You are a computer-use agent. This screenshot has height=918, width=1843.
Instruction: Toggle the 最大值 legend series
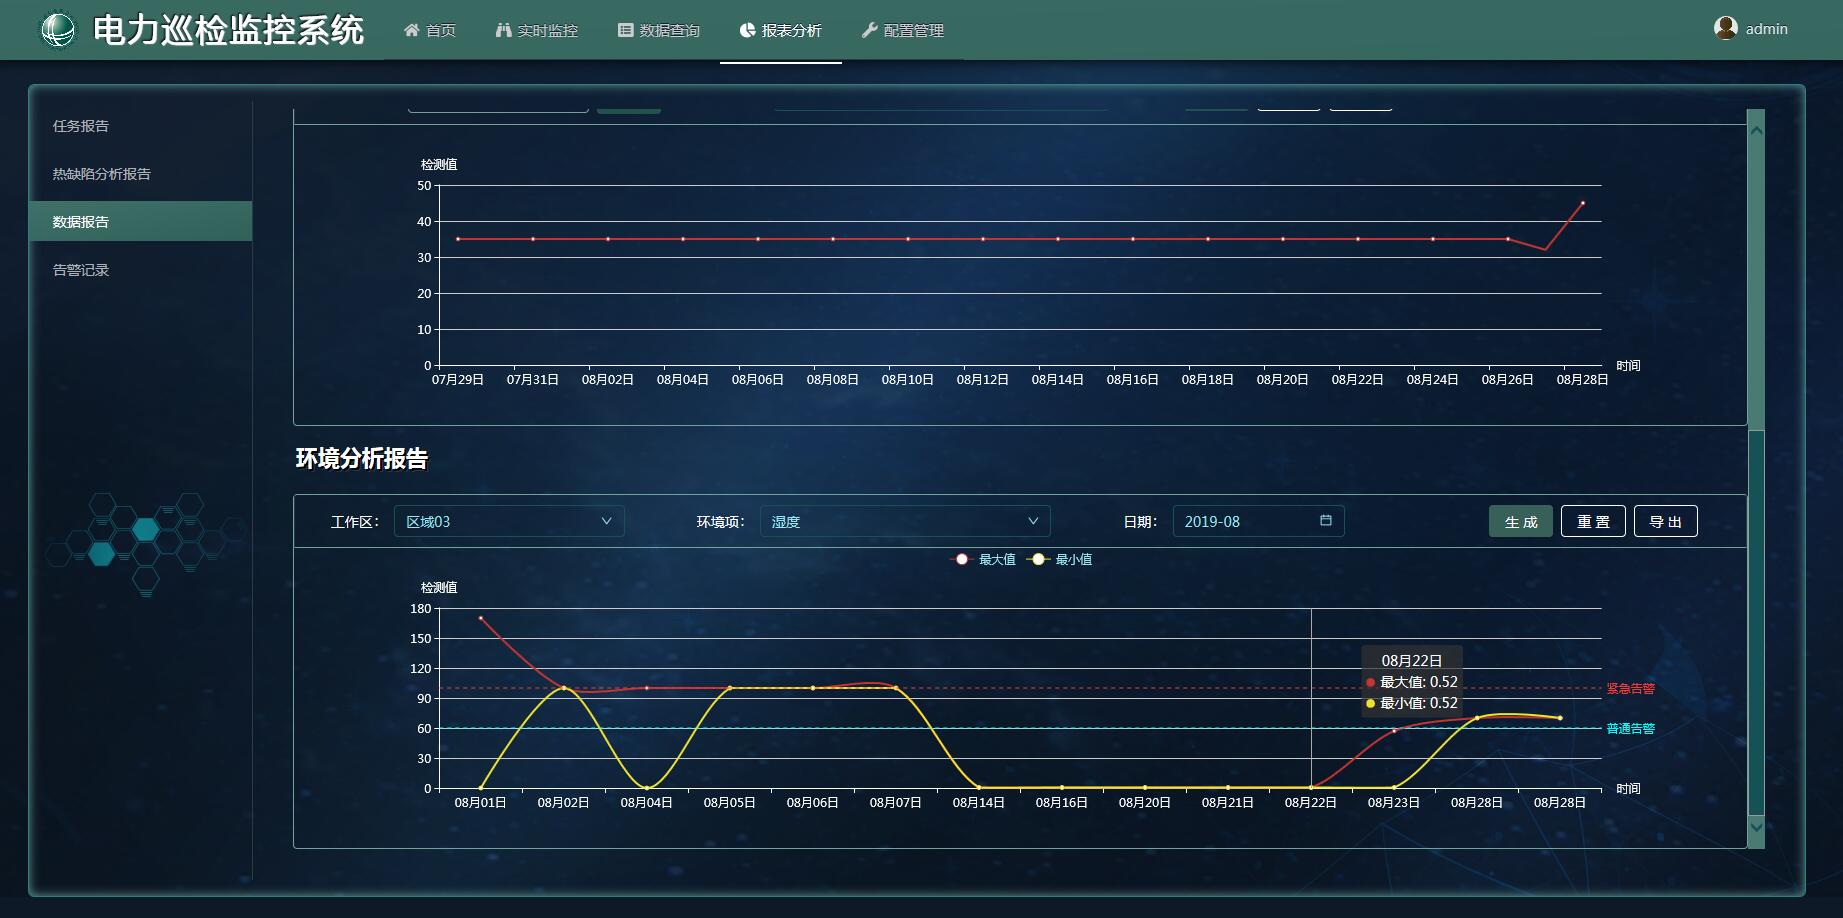pos(984,560)
